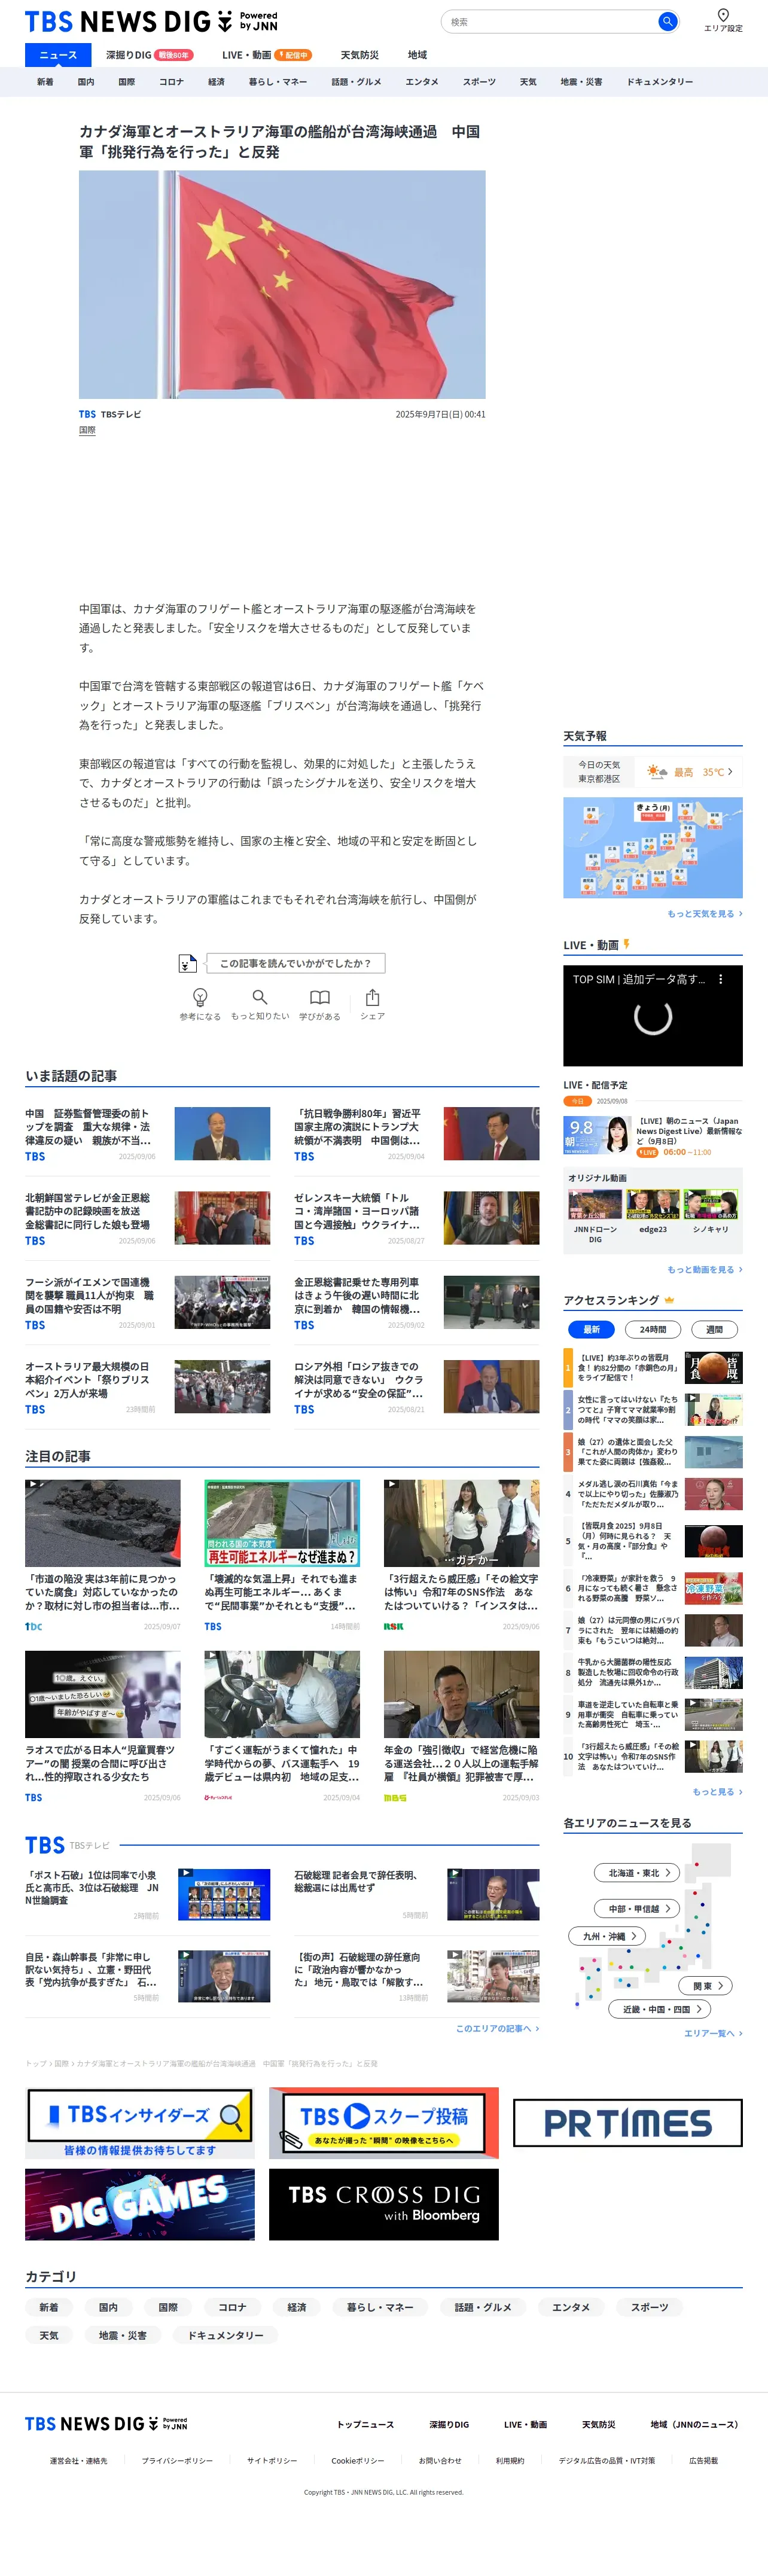This screenshot has width=768, height=2576.
Task: Expand the 関東 area button
Action: [x=706, y=1985]
